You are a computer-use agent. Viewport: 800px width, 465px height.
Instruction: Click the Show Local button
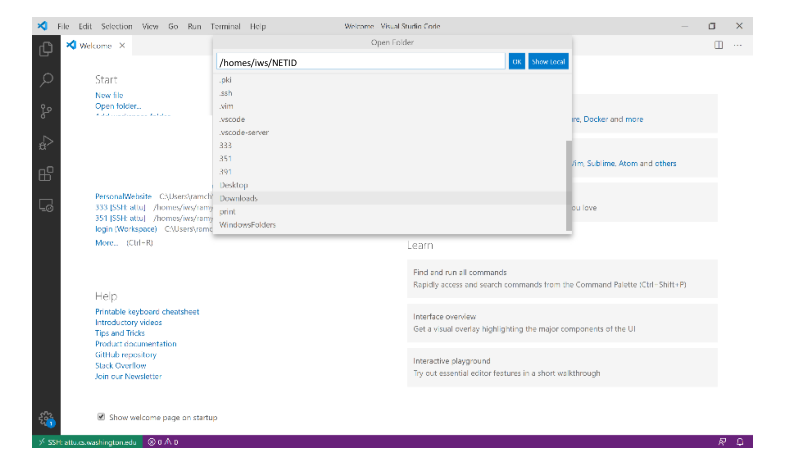[548, 62]
